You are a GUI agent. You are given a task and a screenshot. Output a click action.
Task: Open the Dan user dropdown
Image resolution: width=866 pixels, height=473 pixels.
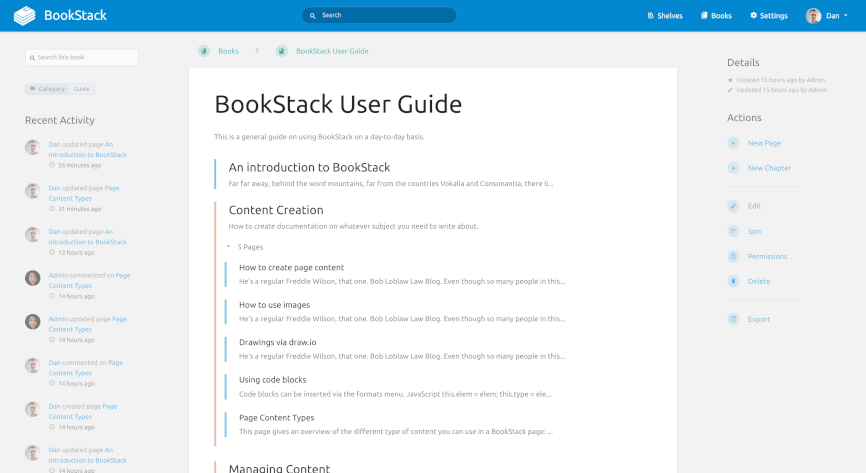827,15
